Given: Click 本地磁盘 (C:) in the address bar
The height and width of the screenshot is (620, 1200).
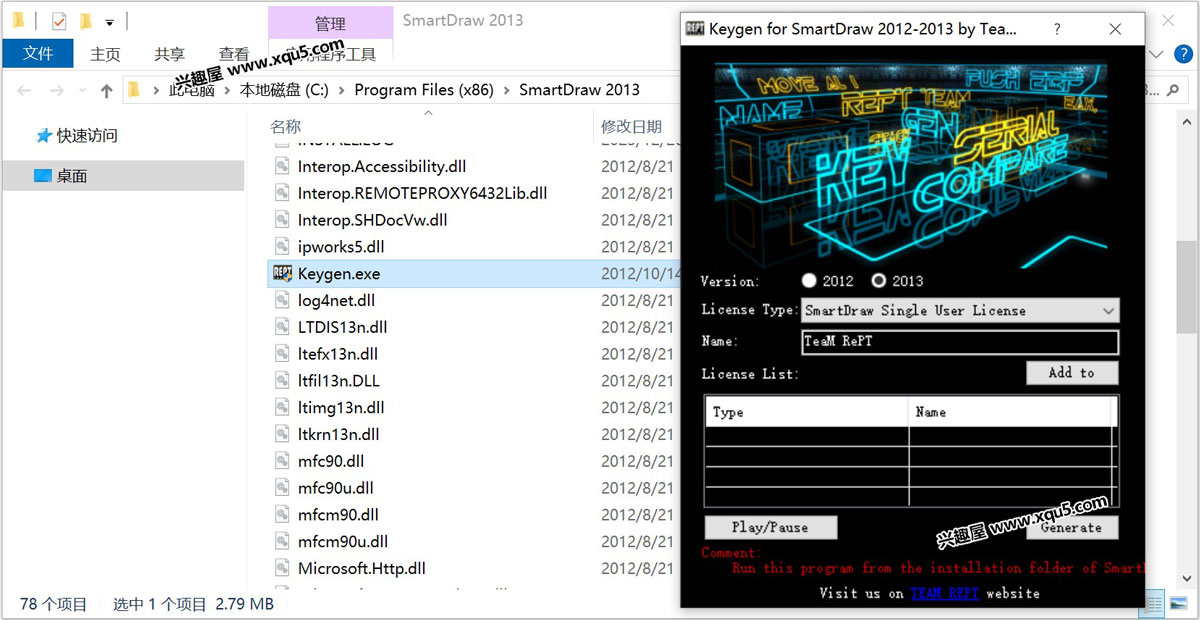Looking at the screenshot, I should point(284,90).
